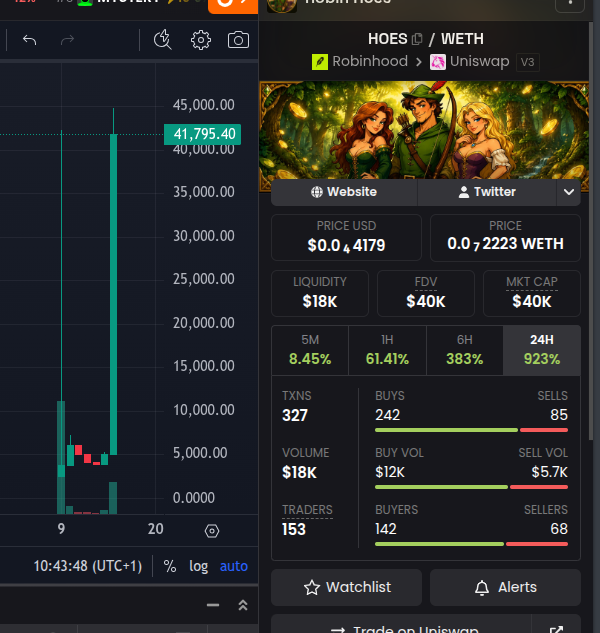600x633 pixels.
Task: Set price Alerts for pair
Action: pyautogui.click(x=505, y=587)
